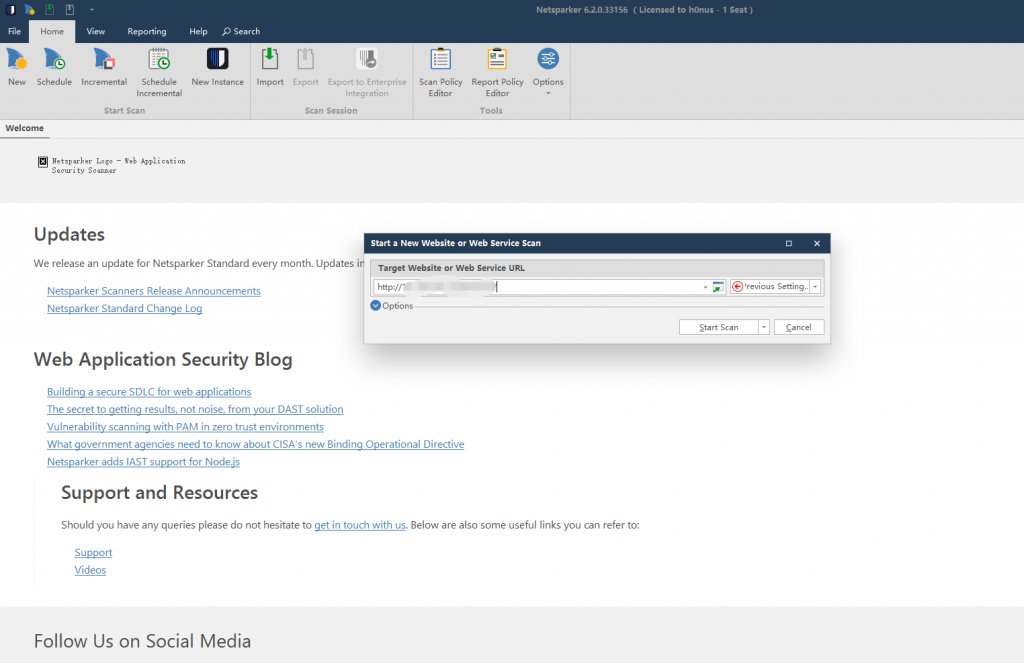The height and width of the screenshot is (663, 1024).
Task: Launch an Incremental scan
Action: point(104,67)
